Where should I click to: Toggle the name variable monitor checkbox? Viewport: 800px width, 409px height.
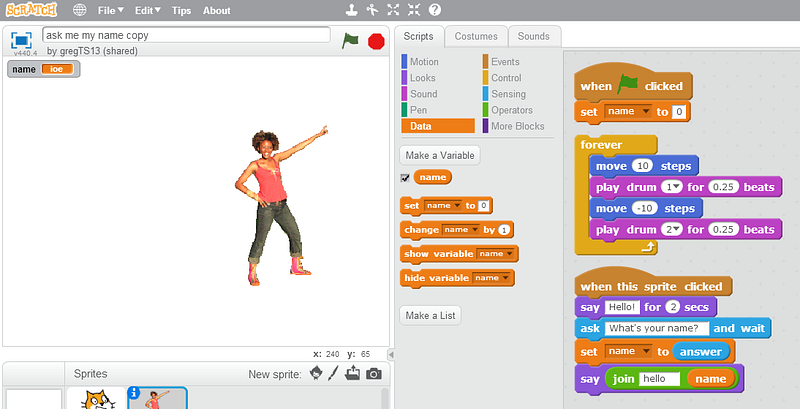[406, 178]
